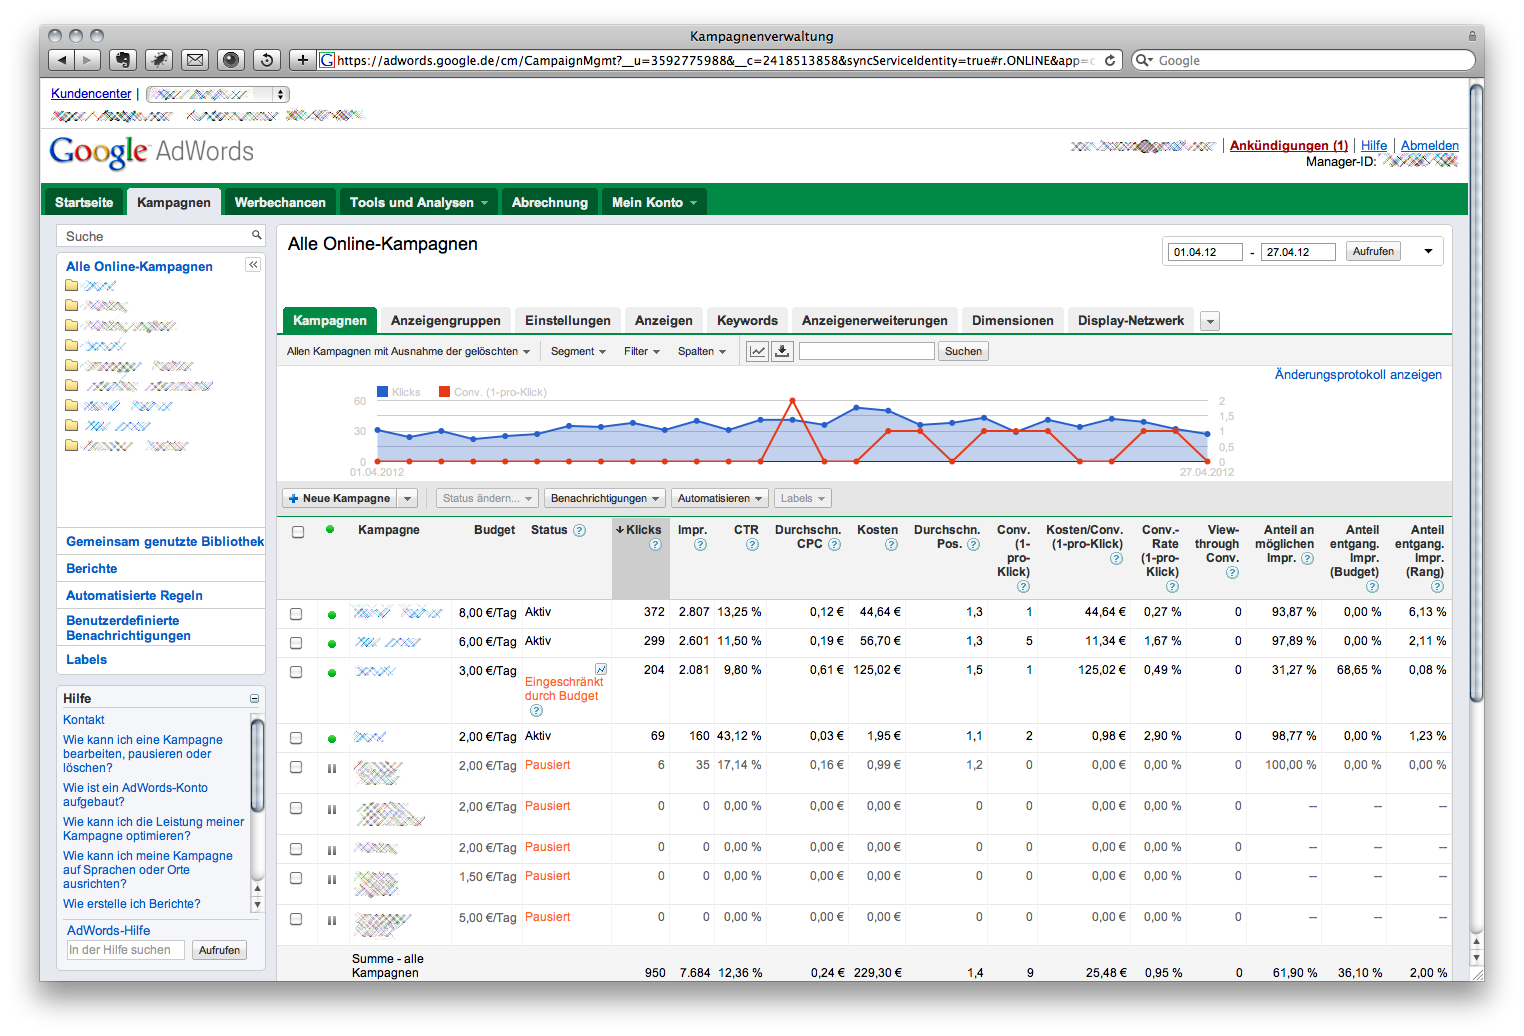Image resolution: width=1524 pixels, height=1036 pixels.
Task: Click the Evernote elephant toolbar icon
Action: point(123,60)
